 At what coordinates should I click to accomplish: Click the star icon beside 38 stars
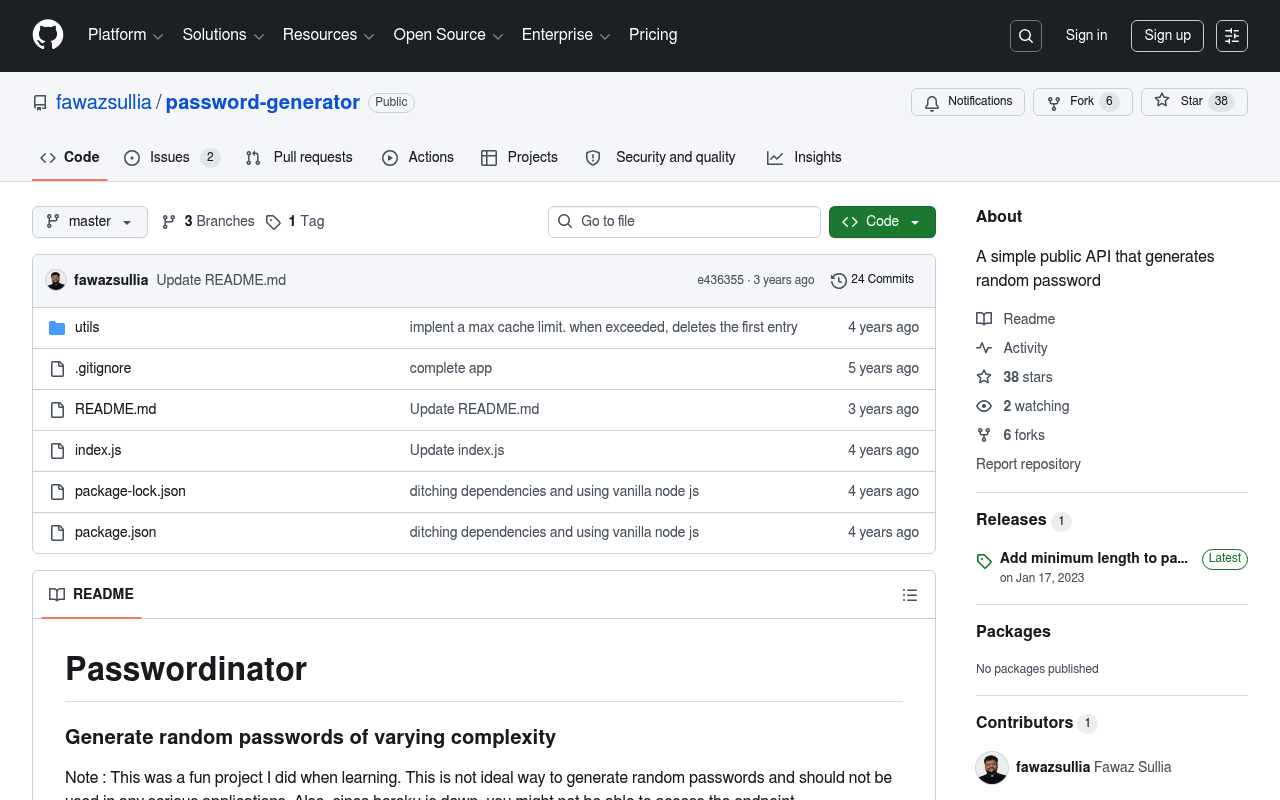point(984,377)
